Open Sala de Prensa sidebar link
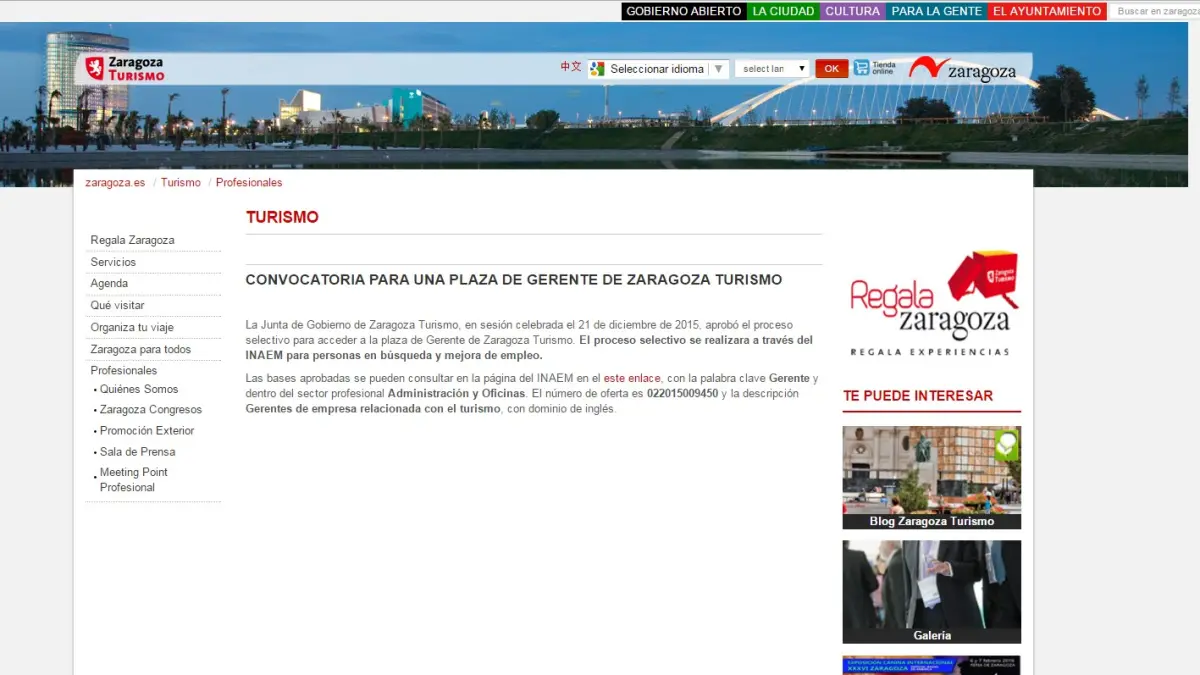Image resolution: width=1200 pixels, height=675 pixels. [x=137, y=452]
